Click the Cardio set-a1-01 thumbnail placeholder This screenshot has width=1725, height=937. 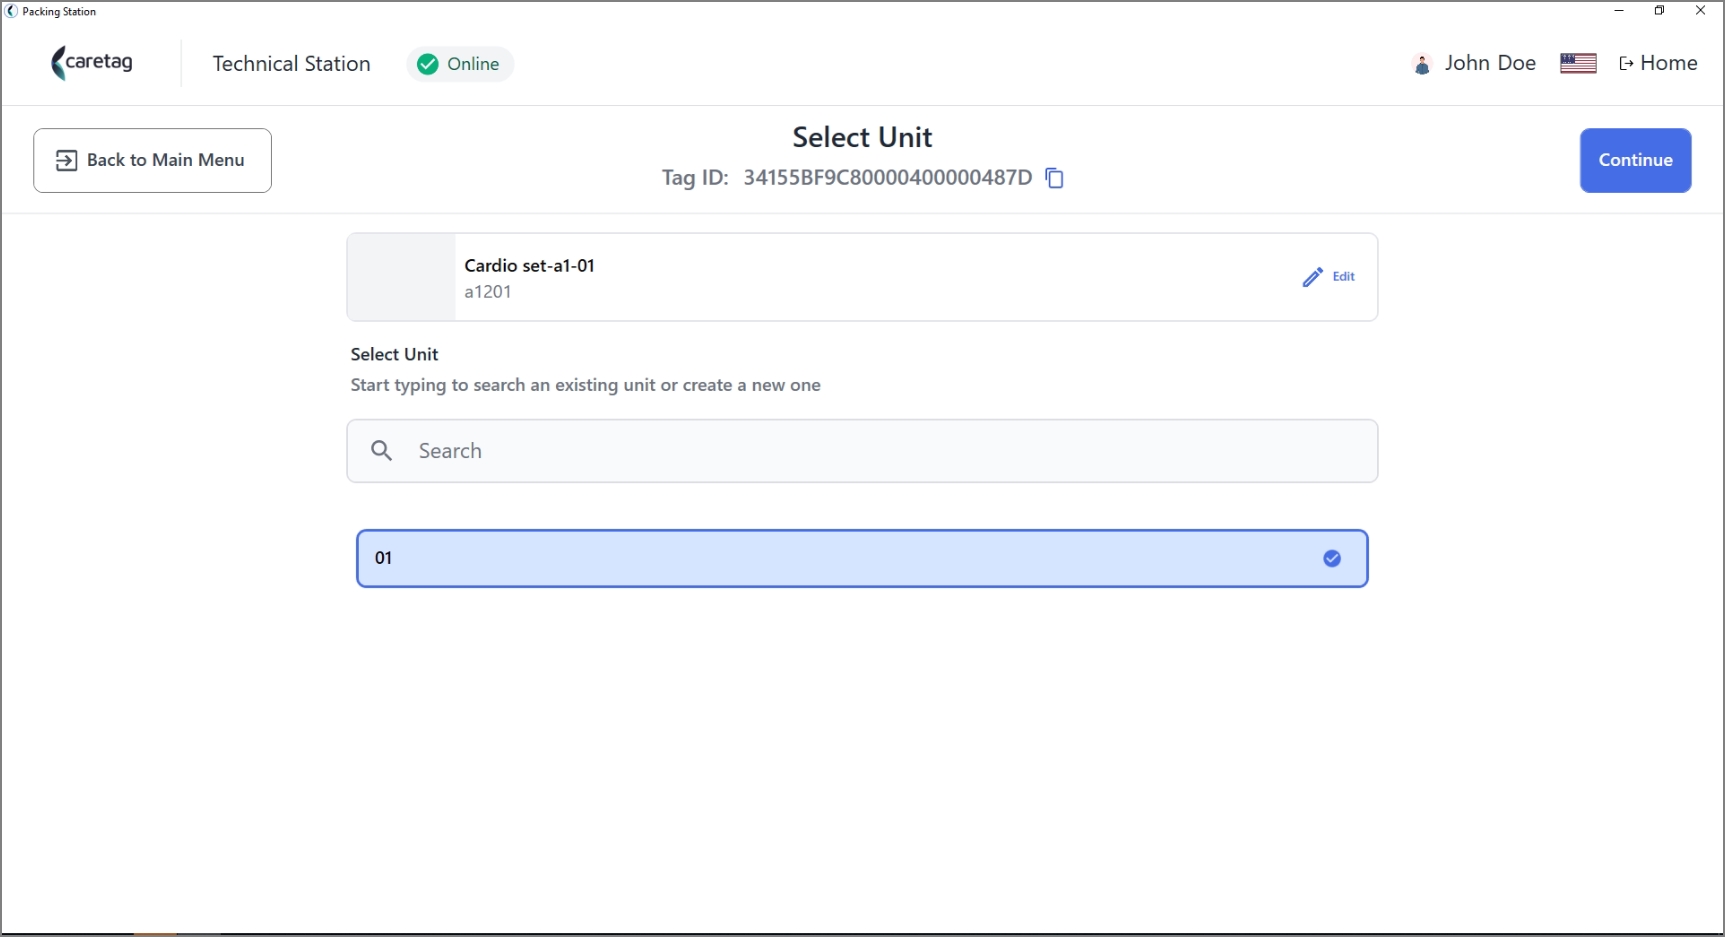[401, 277]
